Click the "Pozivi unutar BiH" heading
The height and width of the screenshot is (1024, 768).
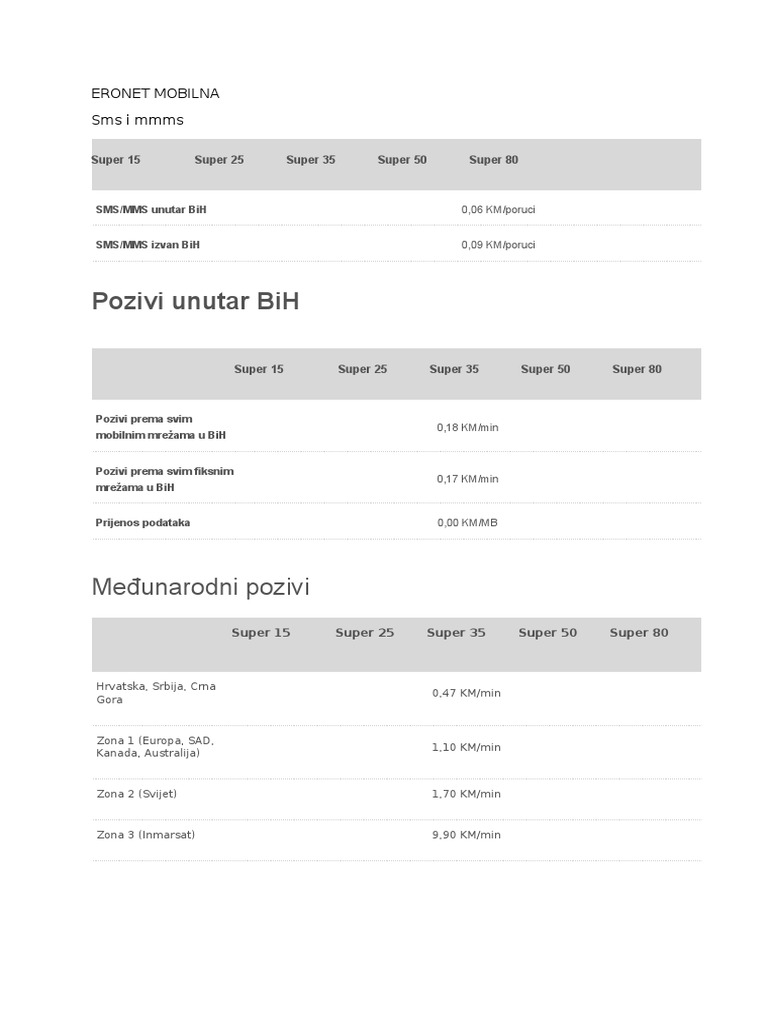195,301
